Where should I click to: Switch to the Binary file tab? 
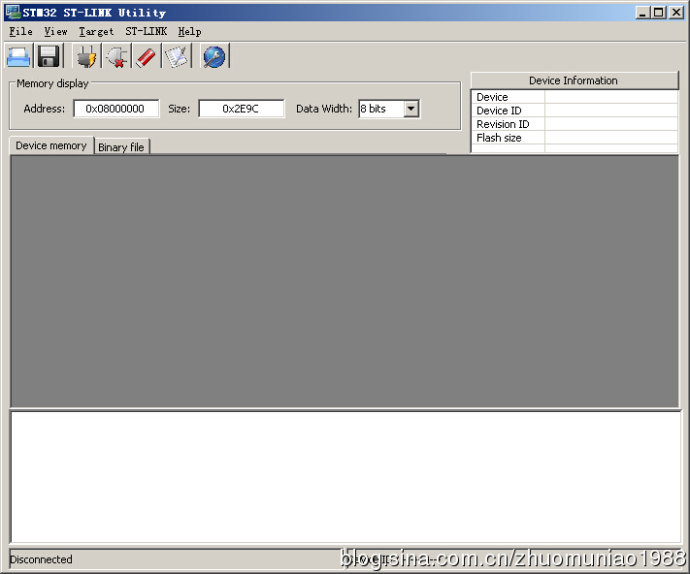click(x=121, y=147)
